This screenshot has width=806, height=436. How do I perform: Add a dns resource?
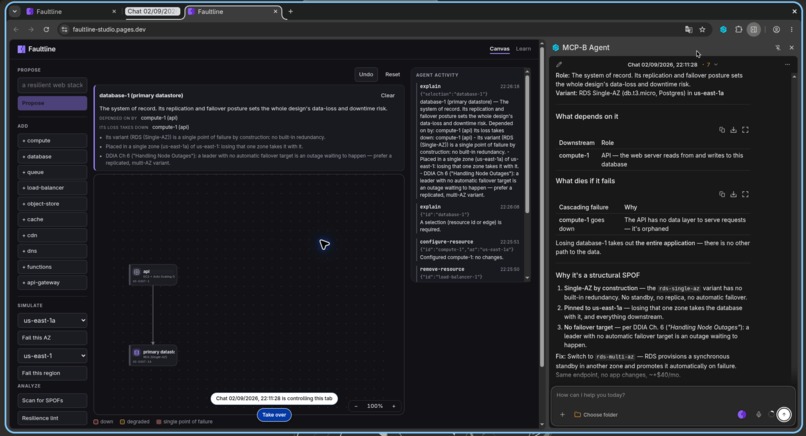pyautogui.click(x=52, y=251)
